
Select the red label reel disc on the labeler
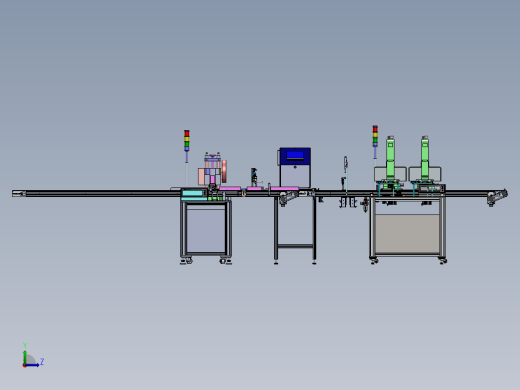click(x=224, y=171)
